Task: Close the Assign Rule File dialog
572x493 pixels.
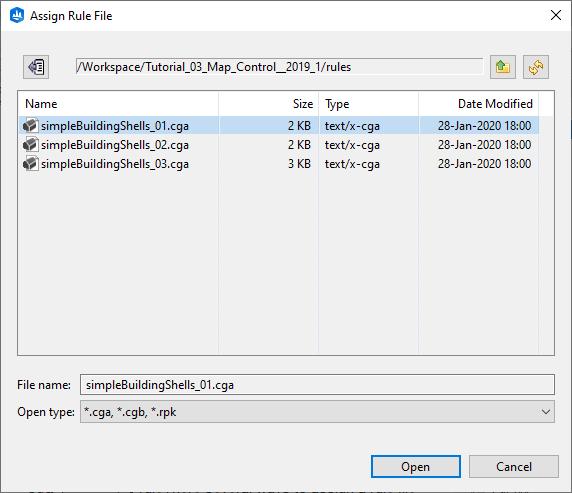Action: [x=556, y=15]
